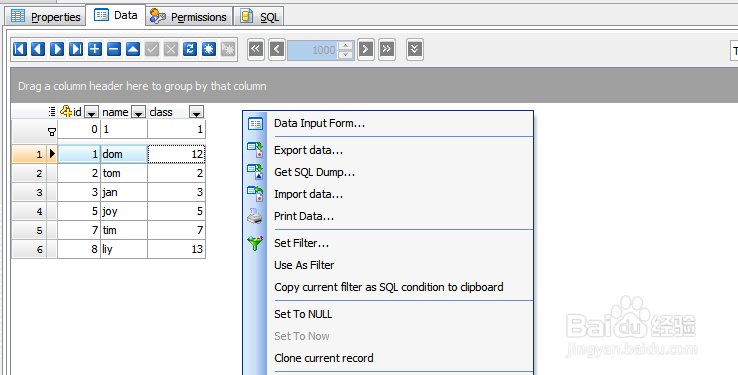Click the Get SQL Dump icon
Viewport: 738px width, 375px height.
(x=255, y=172)
